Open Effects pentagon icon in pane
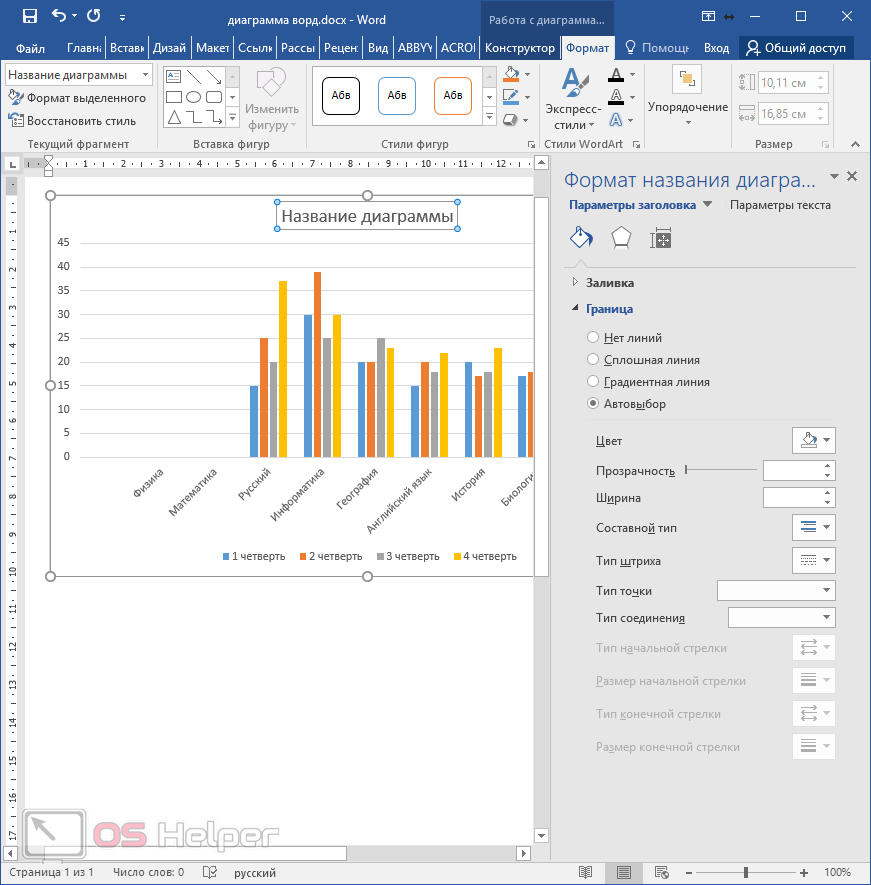Screen dimensions: 871x885 pos(621,238)
